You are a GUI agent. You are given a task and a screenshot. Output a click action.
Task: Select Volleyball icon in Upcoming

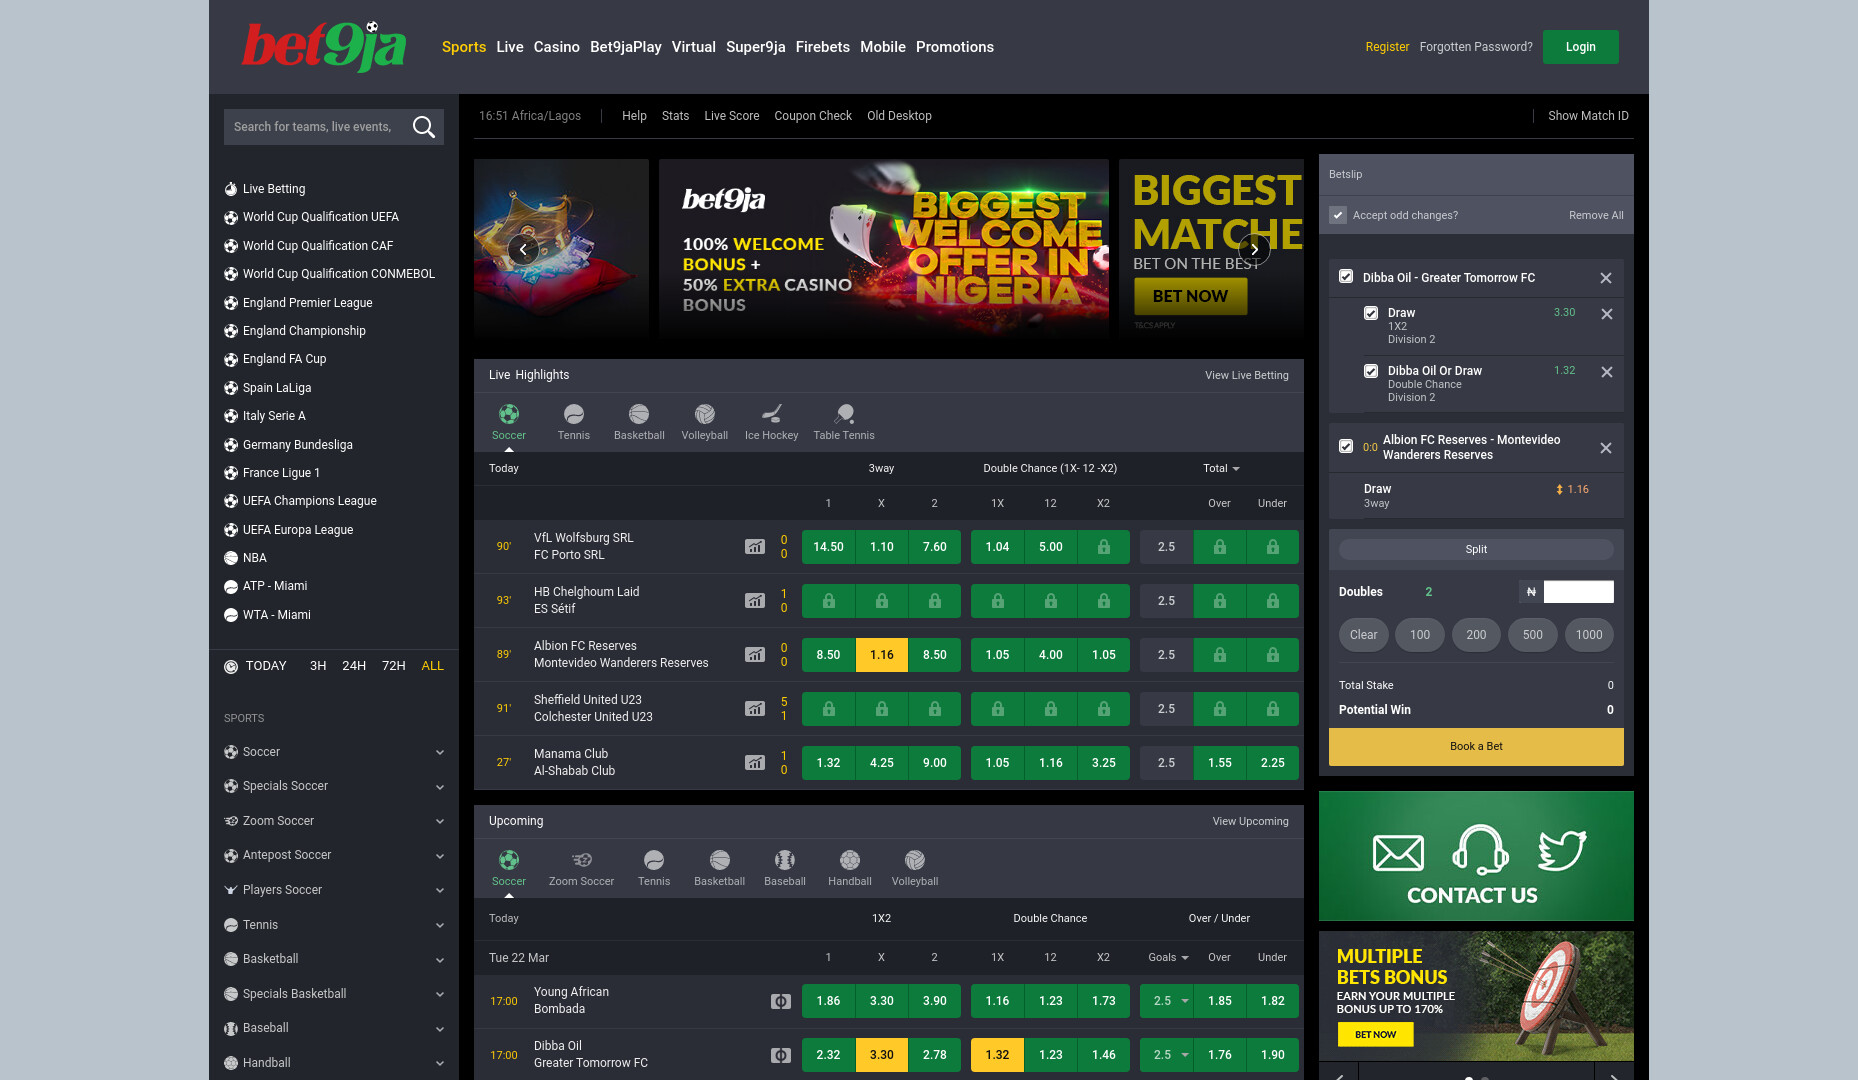point(915,860)
